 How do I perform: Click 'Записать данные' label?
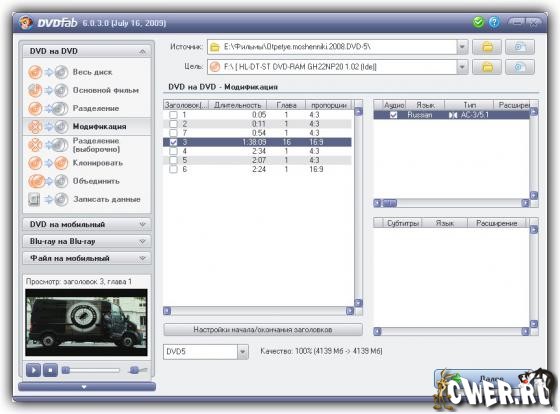click(106, 199)
